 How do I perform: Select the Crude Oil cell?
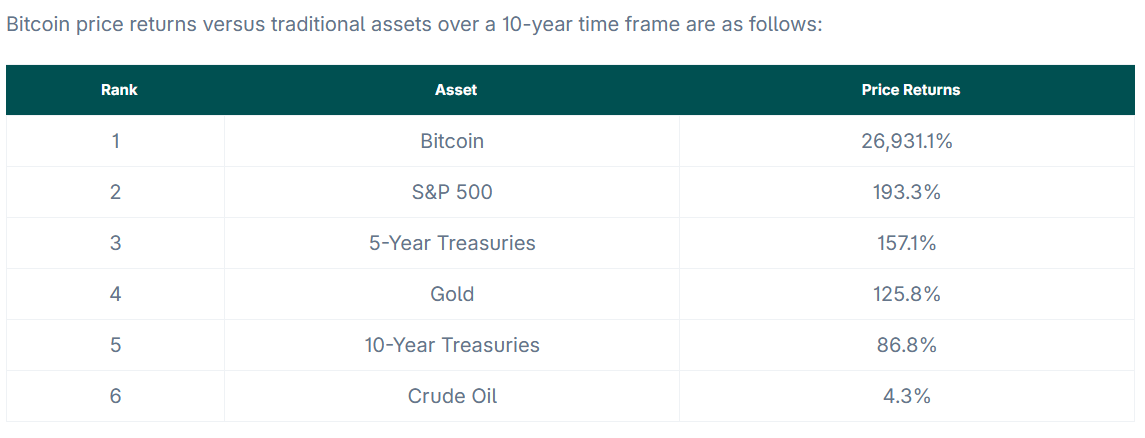(x=452, y=396)
